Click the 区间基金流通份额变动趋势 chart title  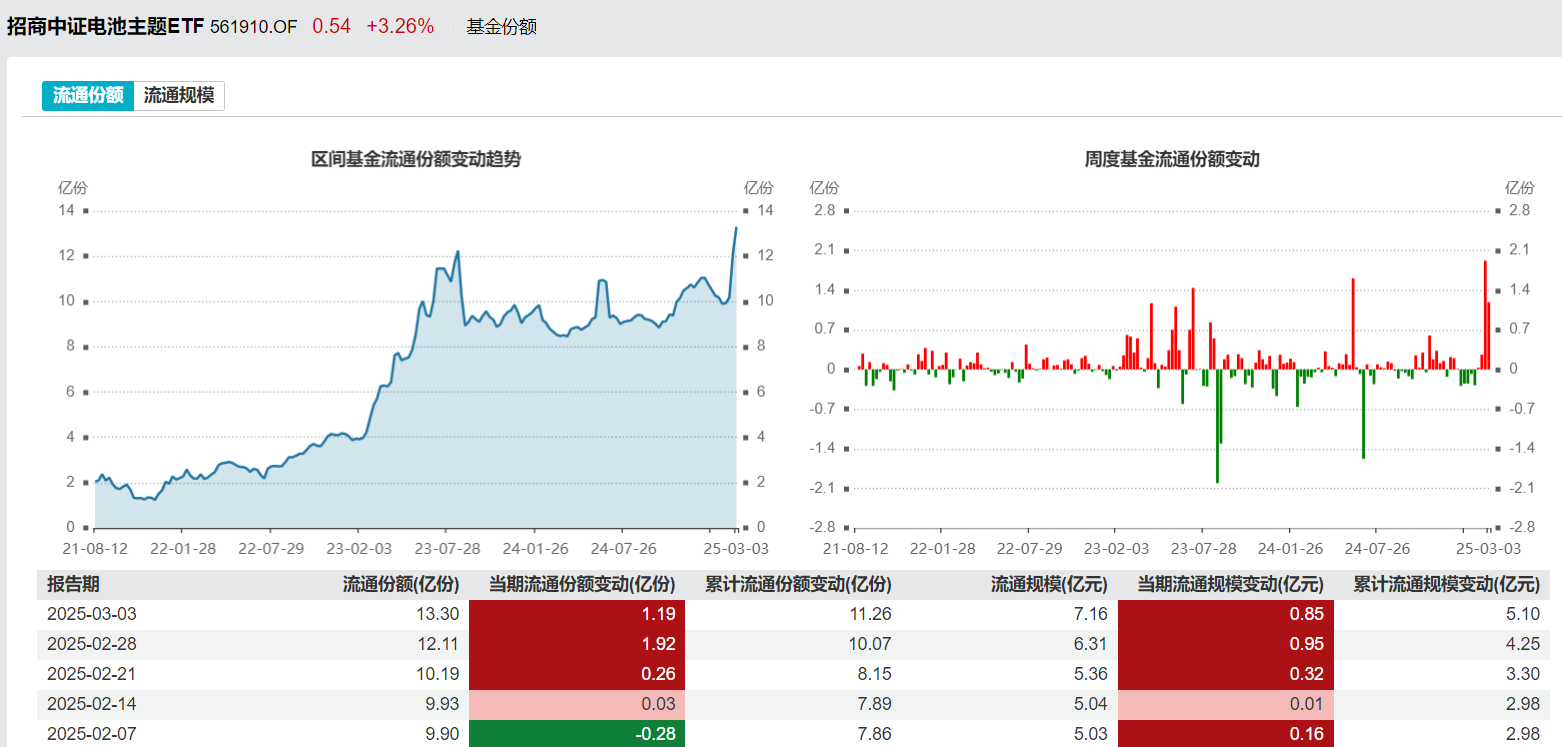point(416,159)
